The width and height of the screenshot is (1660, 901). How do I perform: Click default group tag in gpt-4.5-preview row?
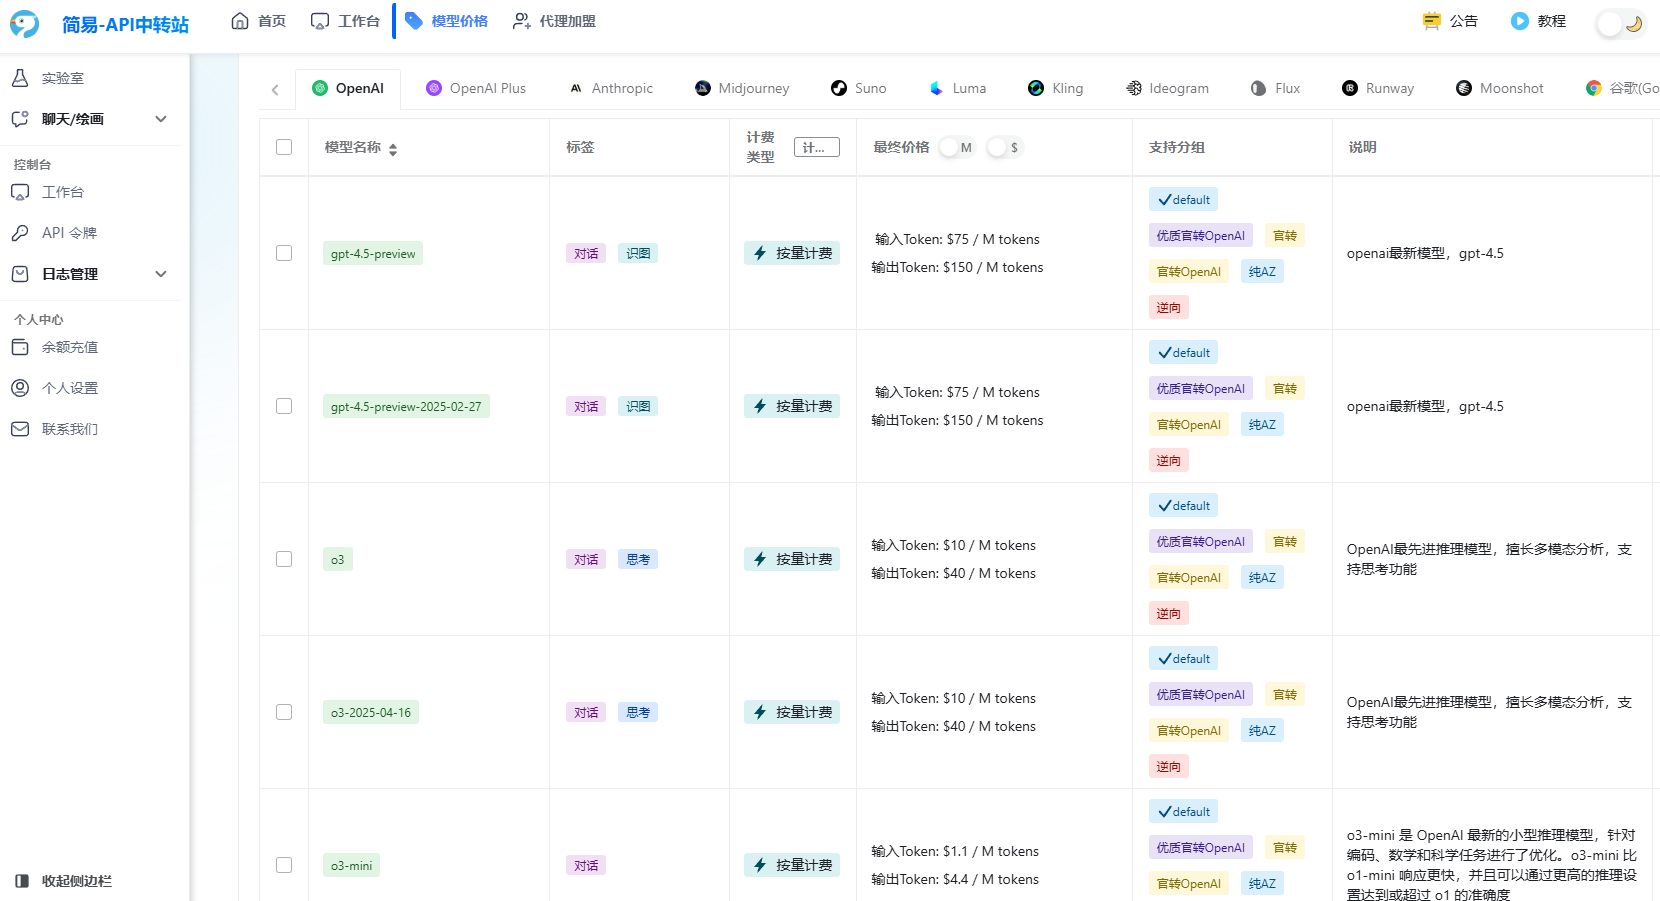pyautogui.click(x=1183, y=199)
